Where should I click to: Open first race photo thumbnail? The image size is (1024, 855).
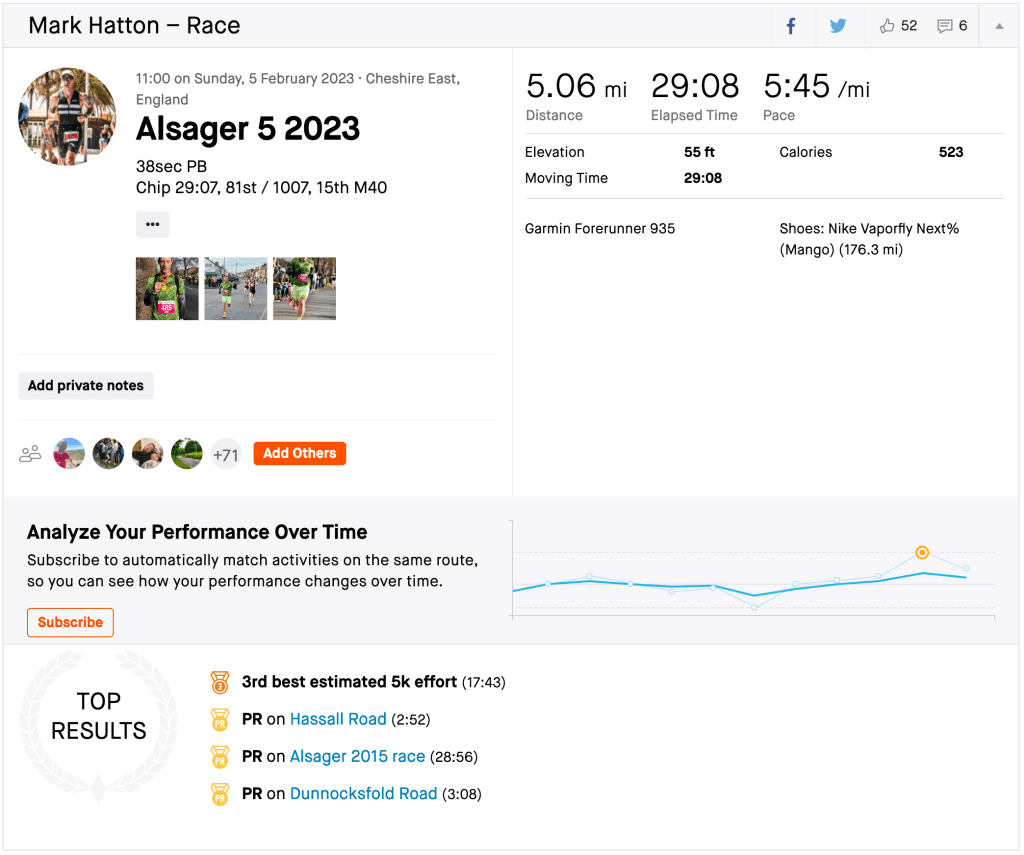(x=167, y=288)
